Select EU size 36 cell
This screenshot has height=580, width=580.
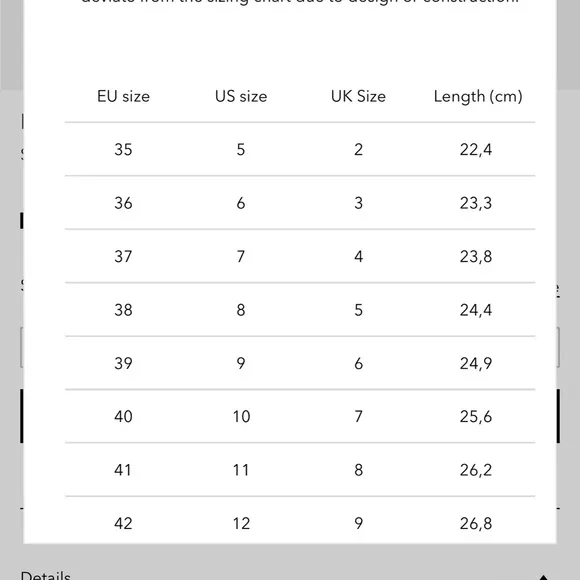point(123,203)
